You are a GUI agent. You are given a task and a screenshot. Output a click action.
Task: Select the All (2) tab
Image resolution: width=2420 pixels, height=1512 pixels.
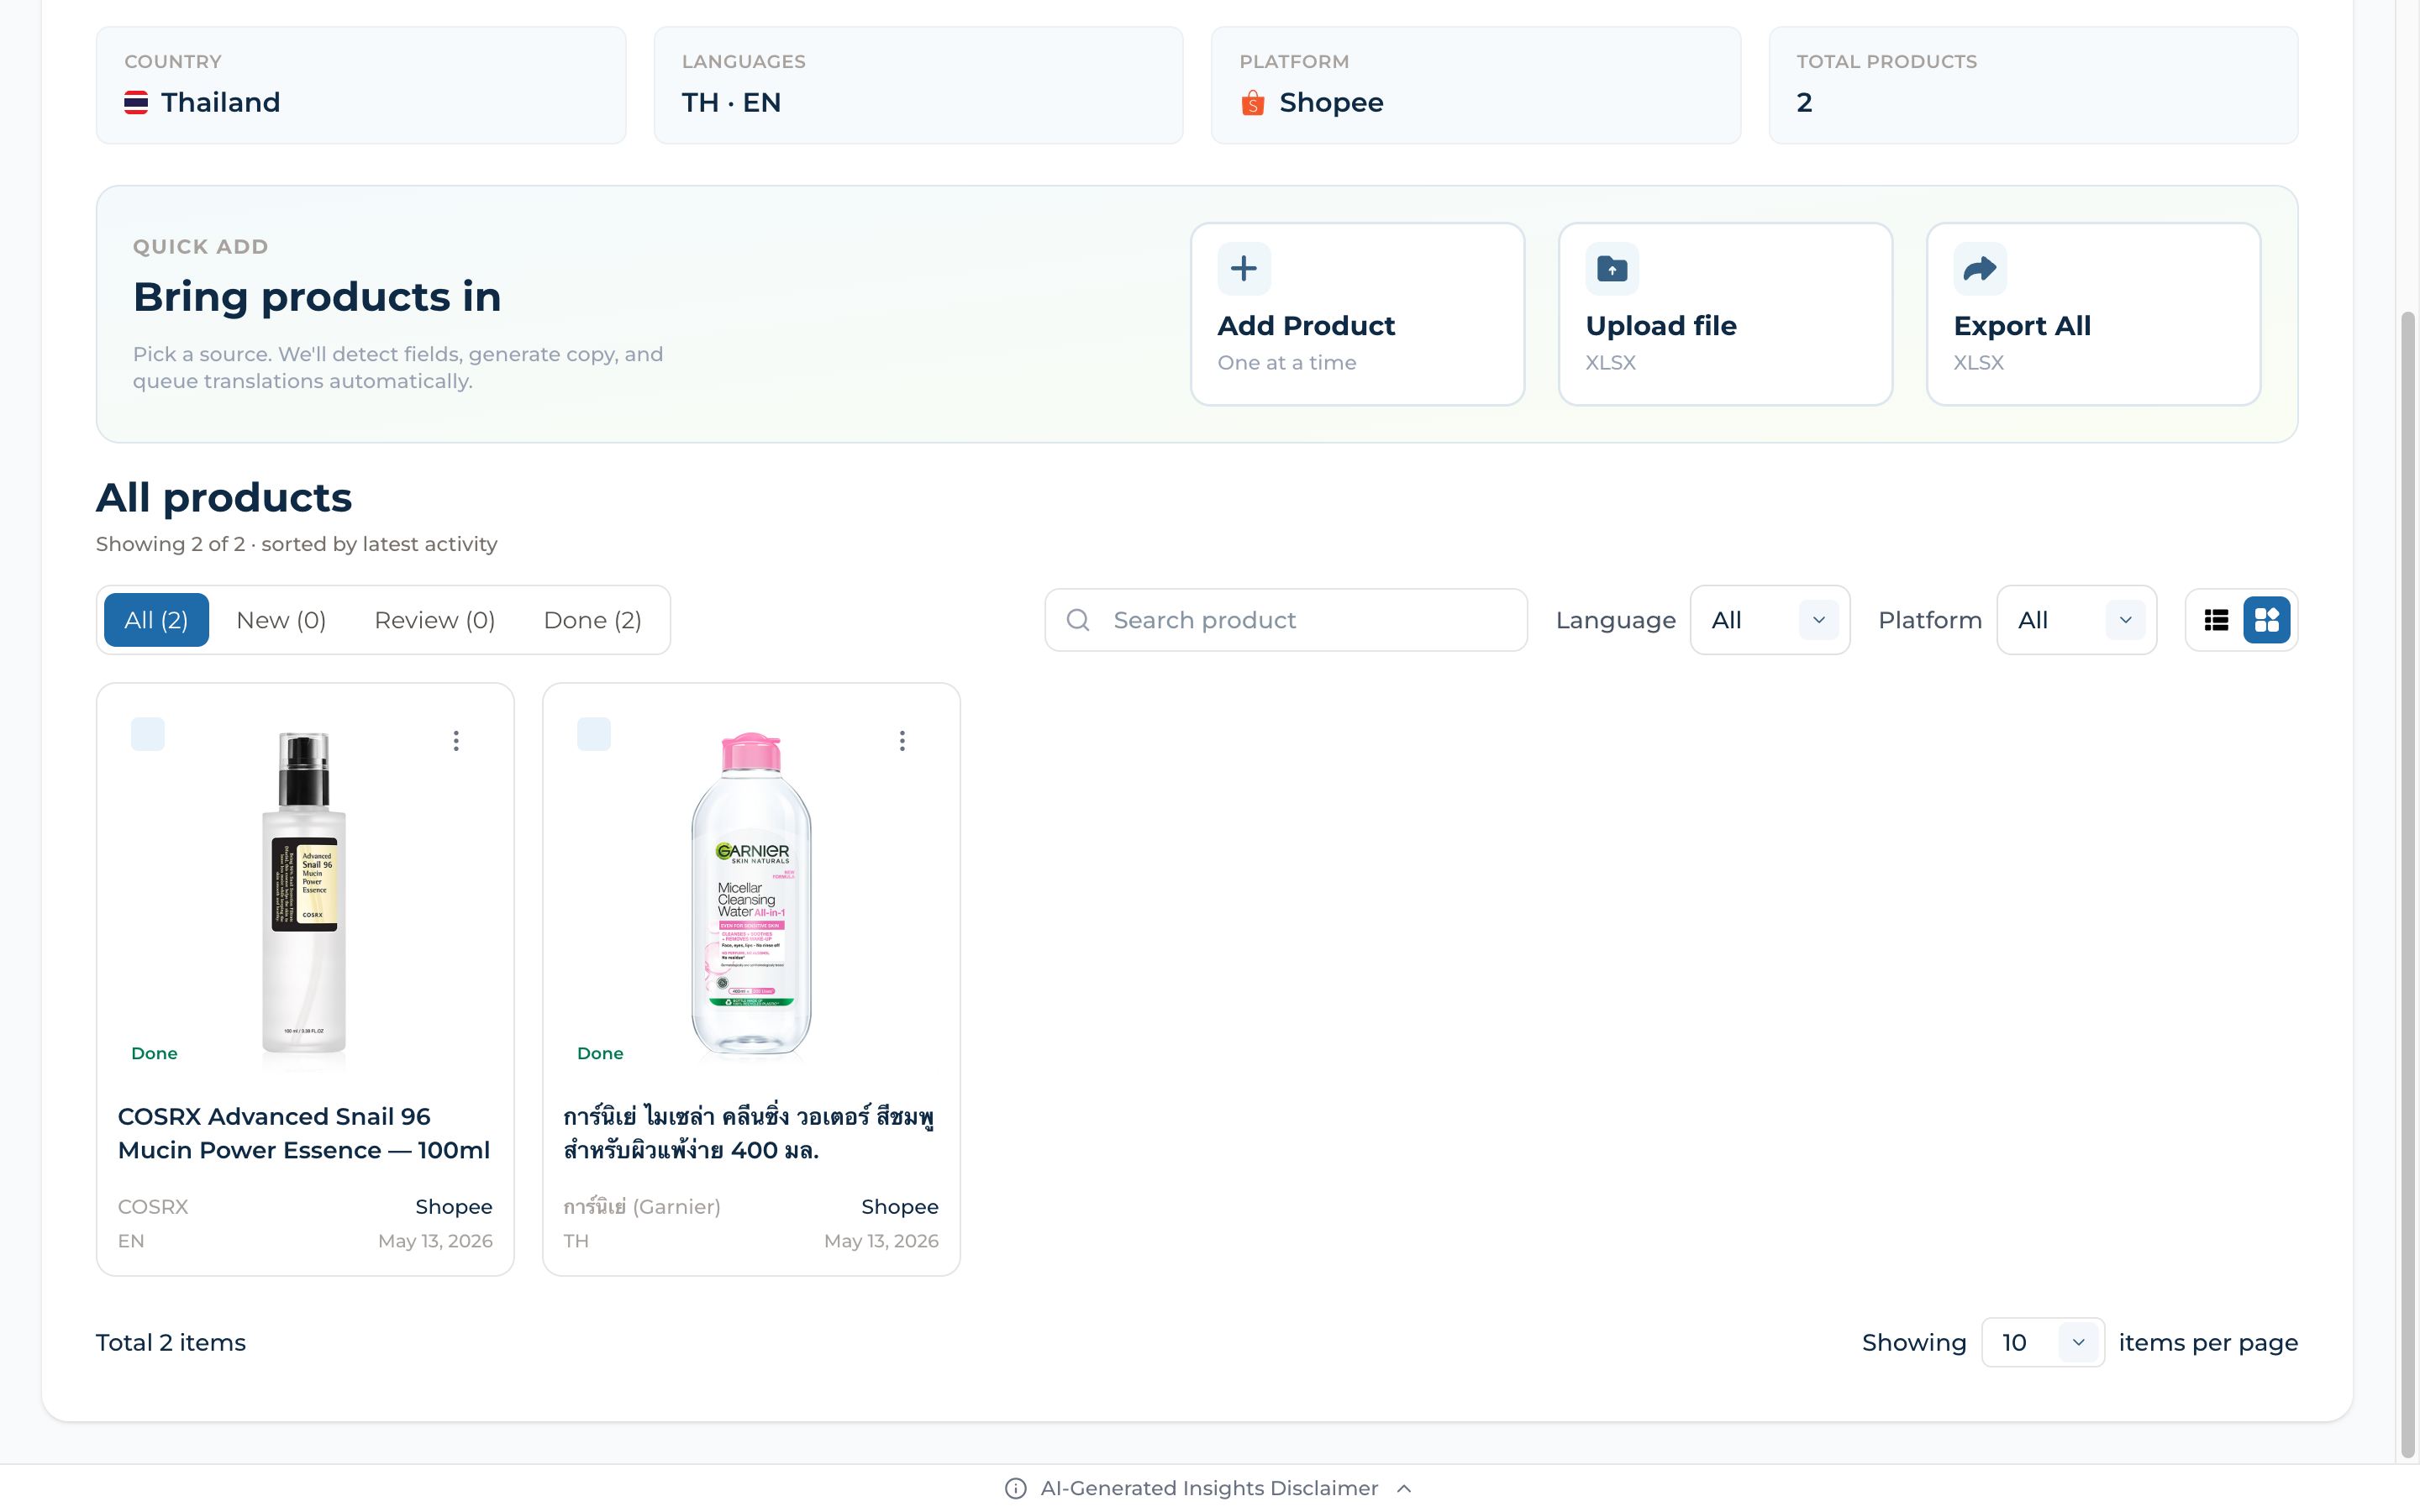tap(156, 620)
